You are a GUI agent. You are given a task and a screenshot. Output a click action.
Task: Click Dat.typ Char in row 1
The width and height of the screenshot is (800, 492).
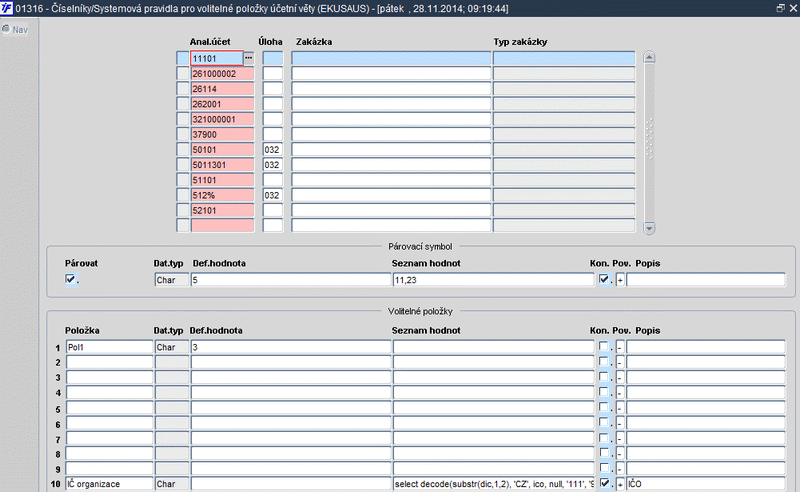[x=171, y=347]
